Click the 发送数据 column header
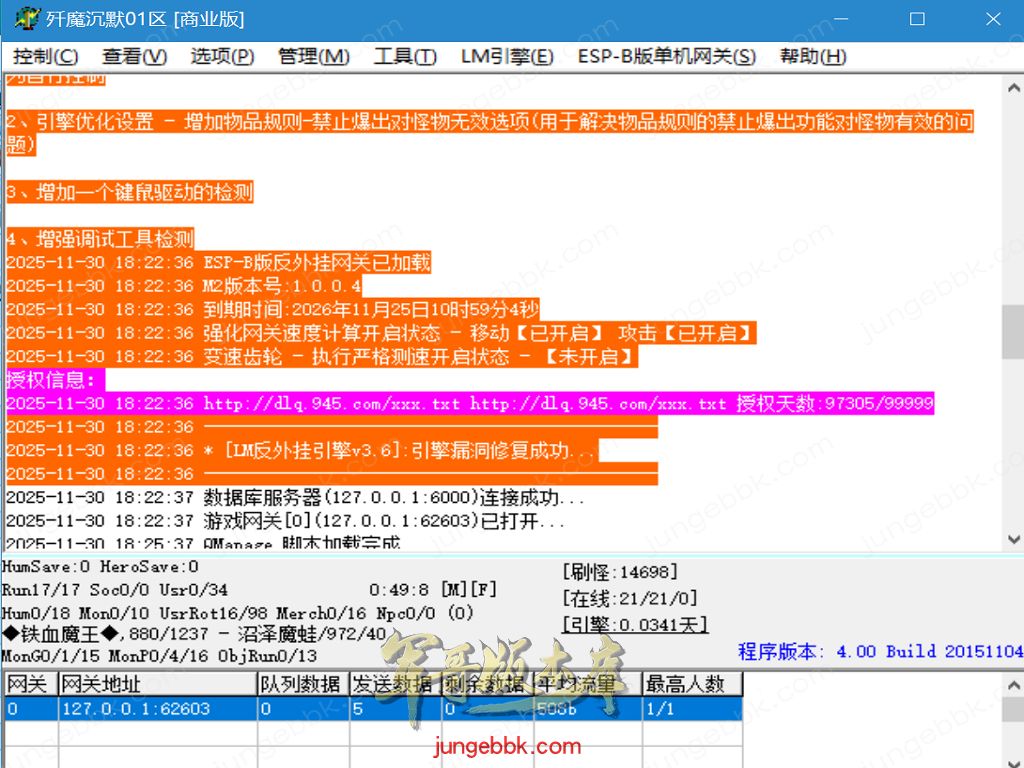Screen dimensions: 1024x768 pos(393,684)
